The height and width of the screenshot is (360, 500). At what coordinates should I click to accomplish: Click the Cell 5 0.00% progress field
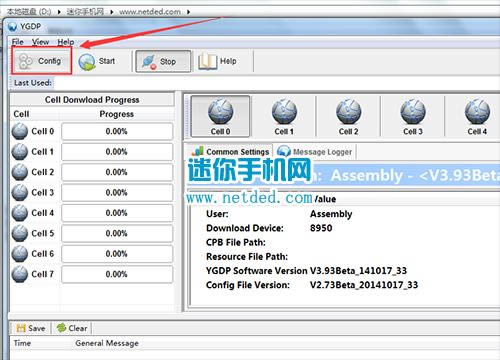(x=117, y=233)
